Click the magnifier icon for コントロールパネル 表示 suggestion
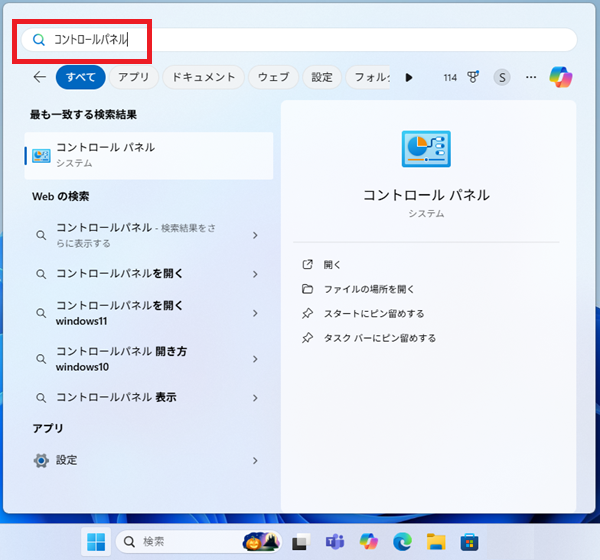The image size is (600, 560). 41,398
